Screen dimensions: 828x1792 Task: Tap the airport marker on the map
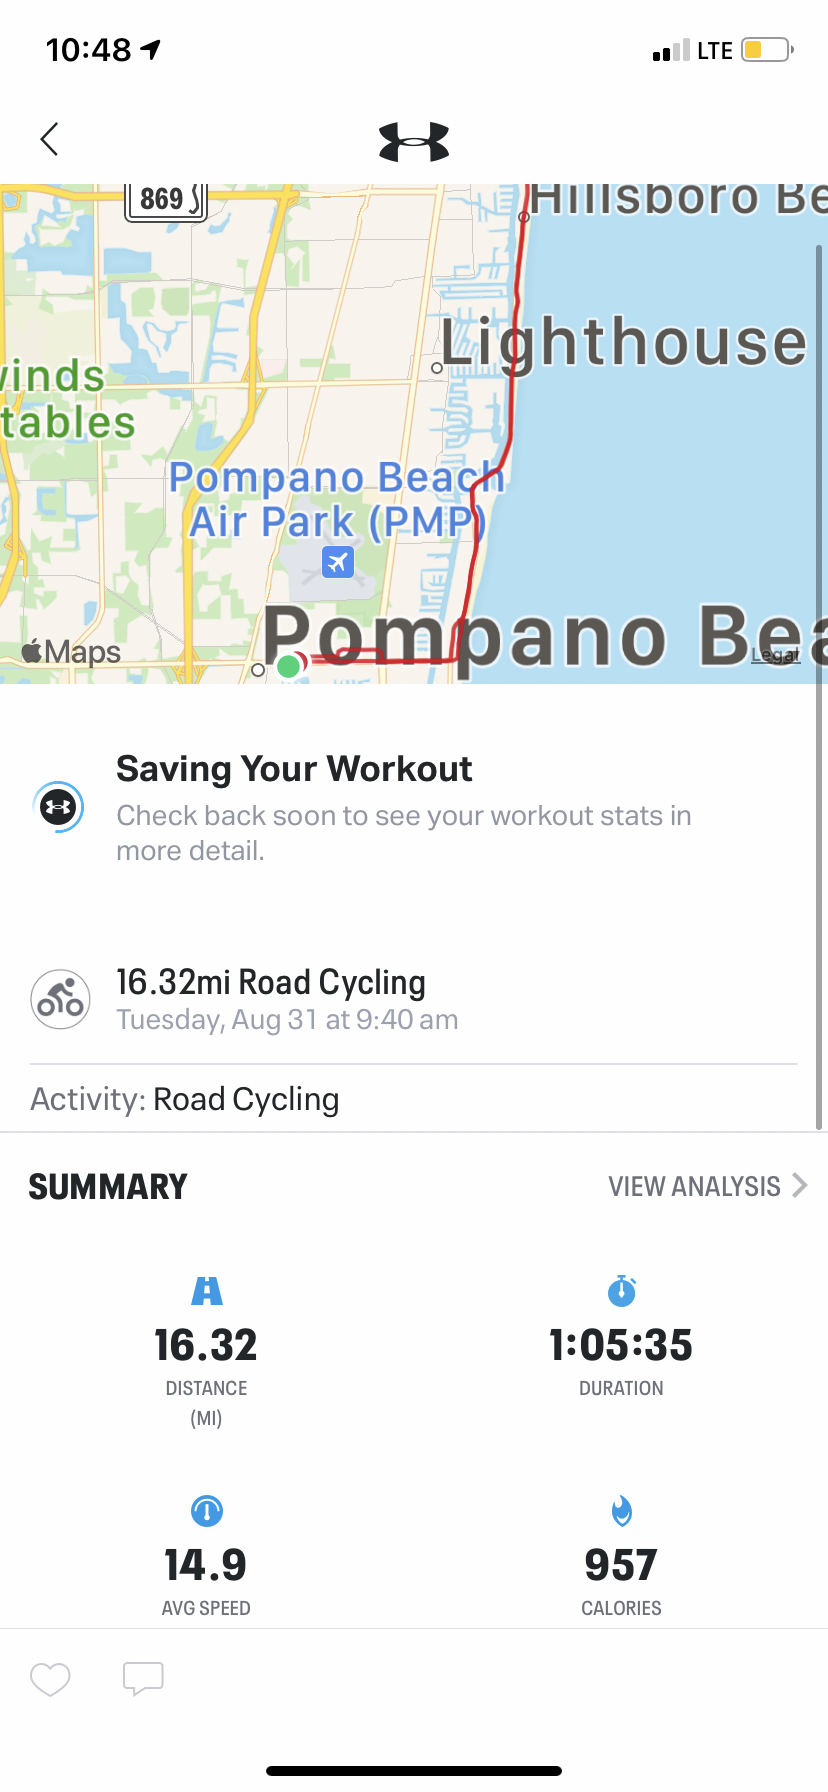tap(338, 562)
